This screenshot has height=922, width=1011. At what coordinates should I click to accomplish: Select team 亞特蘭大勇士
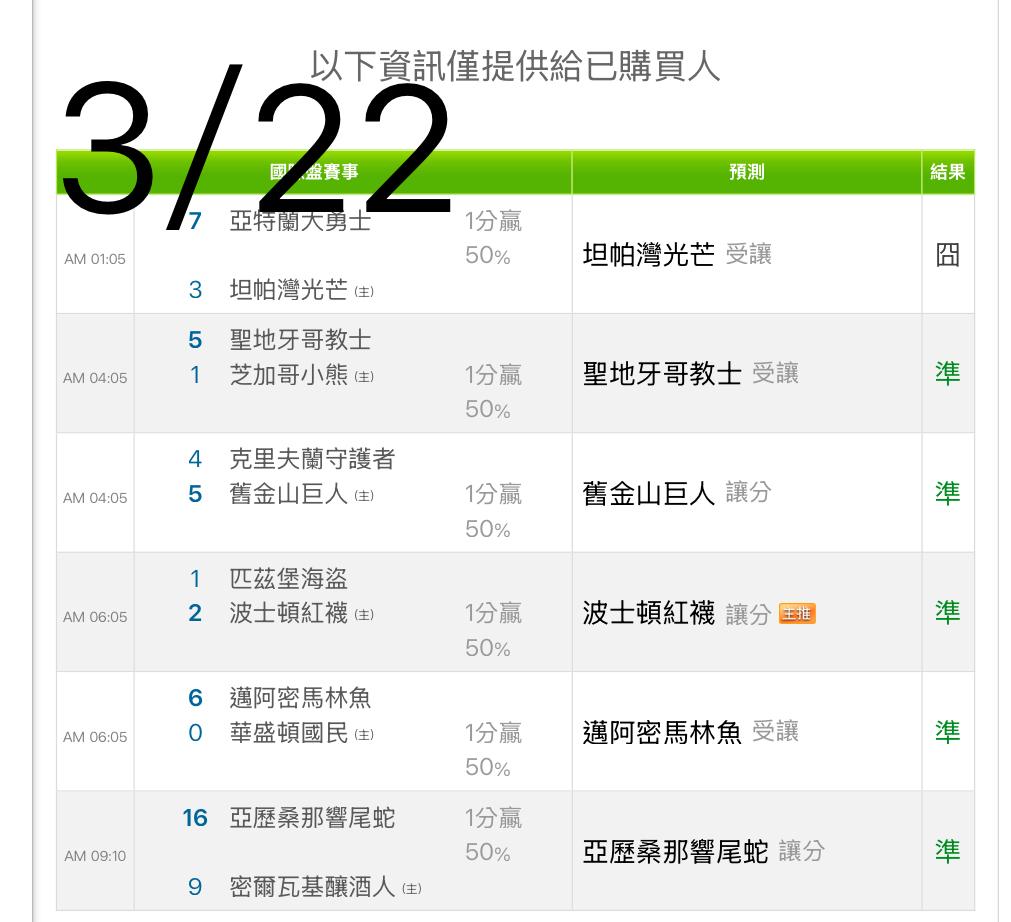pyautogui.click(x=300, y=221)
